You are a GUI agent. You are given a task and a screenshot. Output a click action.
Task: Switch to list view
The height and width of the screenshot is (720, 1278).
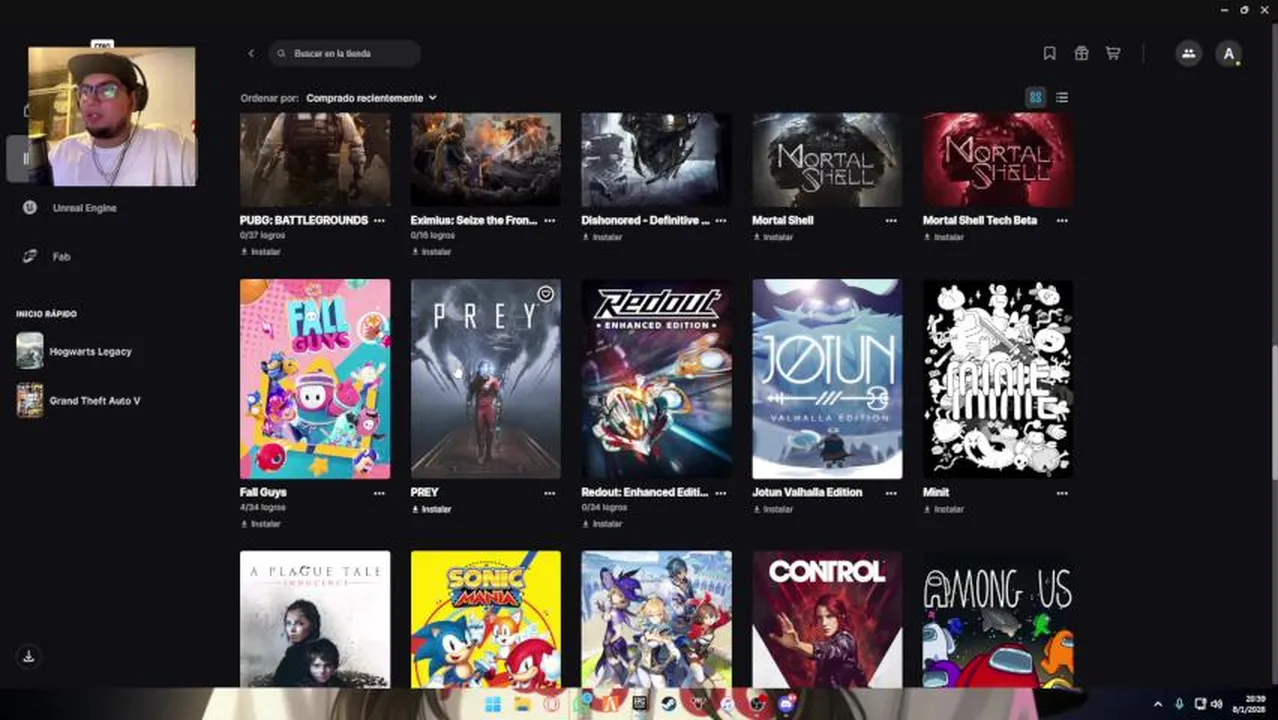click(x=1062, y=97)
